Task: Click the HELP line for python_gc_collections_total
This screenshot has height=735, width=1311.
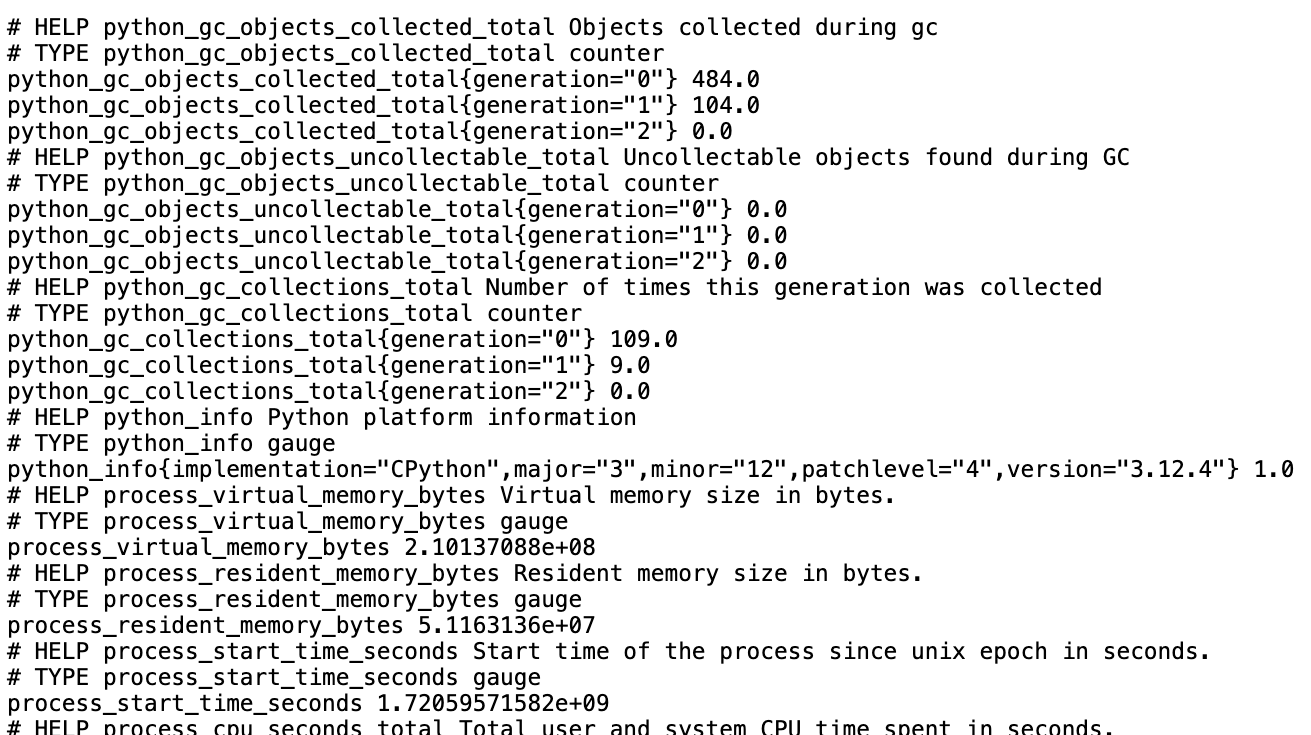Action: pos(554,287)
